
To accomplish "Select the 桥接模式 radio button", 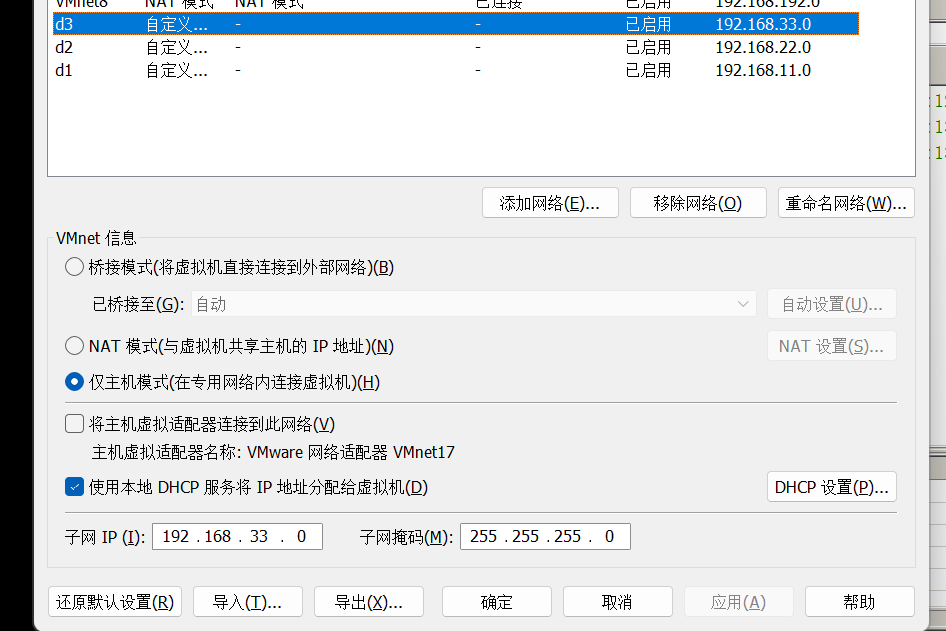I will coord(74,267).
